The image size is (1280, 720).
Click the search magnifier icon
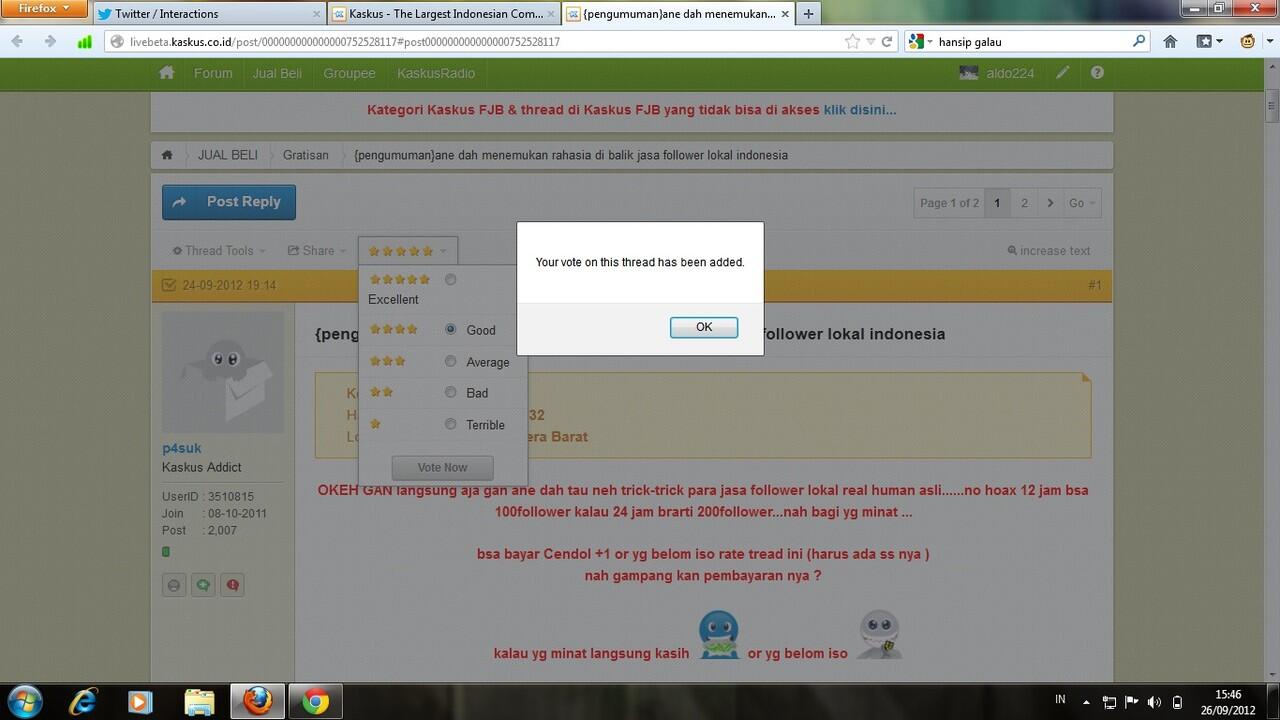point(1139,42)
